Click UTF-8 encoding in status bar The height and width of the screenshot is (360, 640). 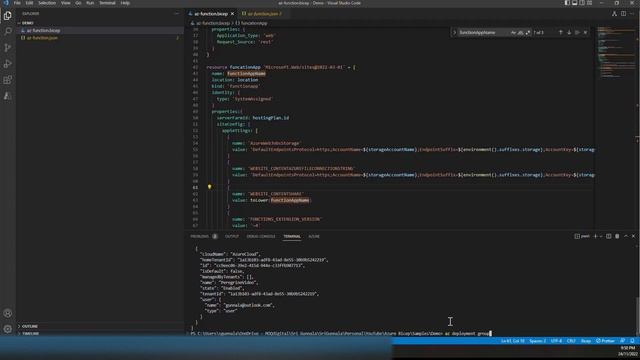(556, 341)
